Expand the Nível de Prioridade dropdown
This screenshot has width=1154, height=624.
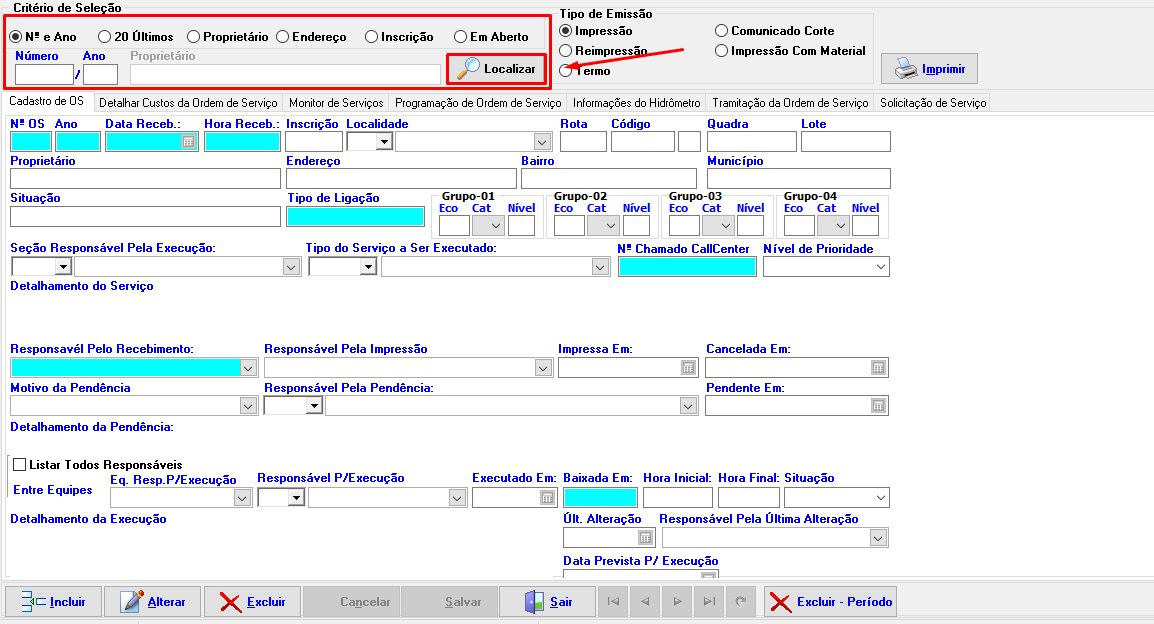tap(880, 267)
